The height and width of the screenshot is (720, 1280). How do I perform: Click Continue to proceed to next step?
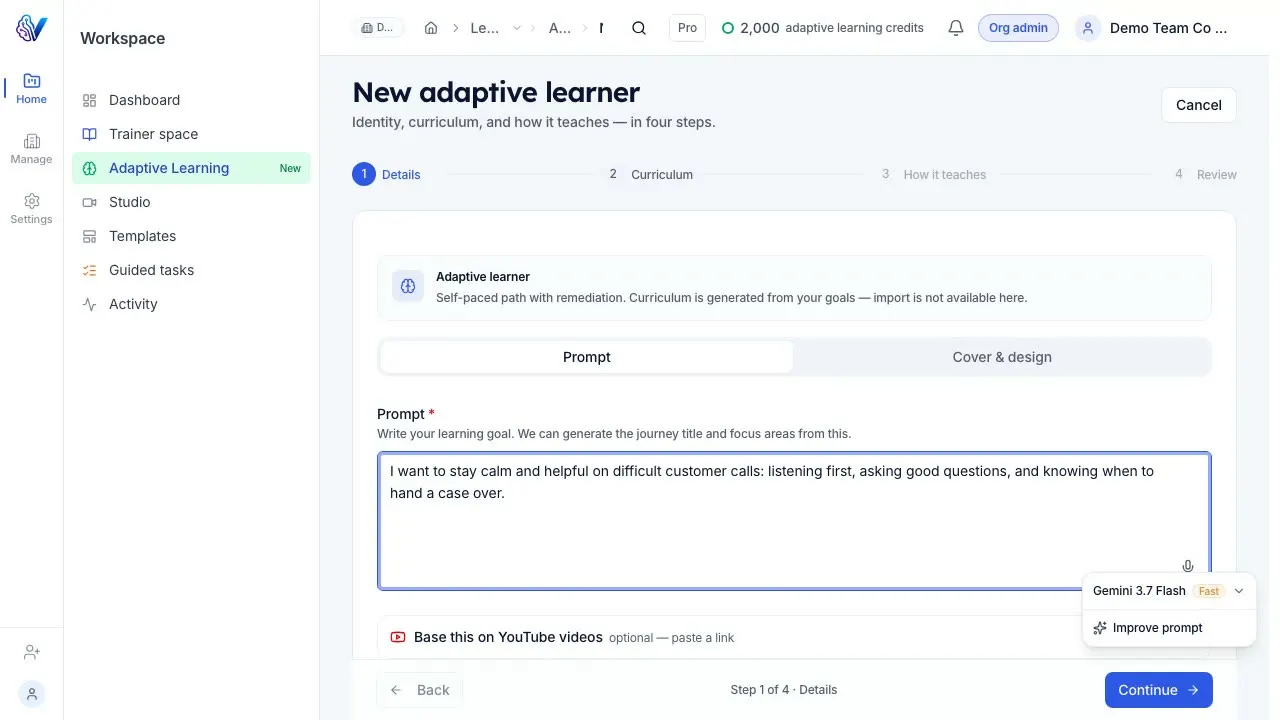coord(1159,690)
